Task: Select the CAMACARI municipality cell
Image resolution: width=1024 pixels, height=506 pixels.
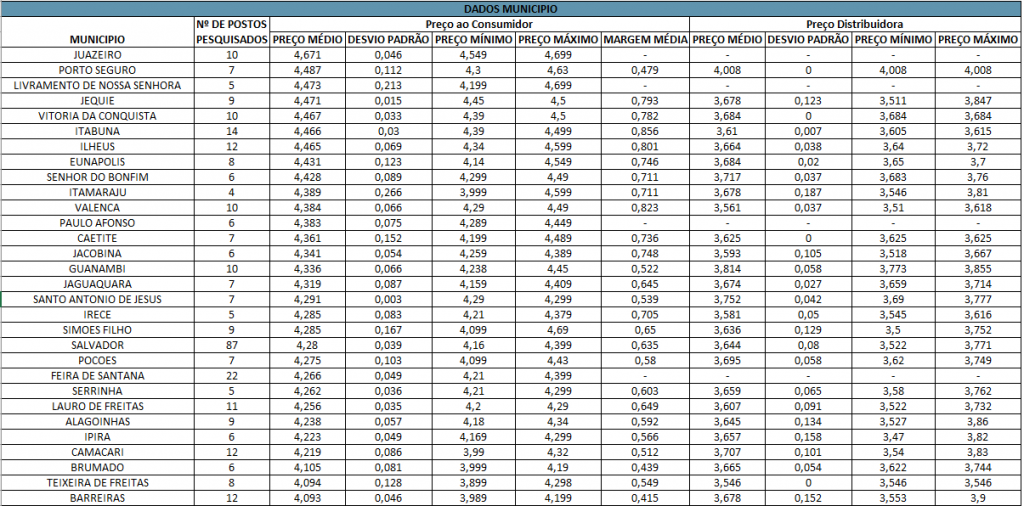Action: point(97,452)
